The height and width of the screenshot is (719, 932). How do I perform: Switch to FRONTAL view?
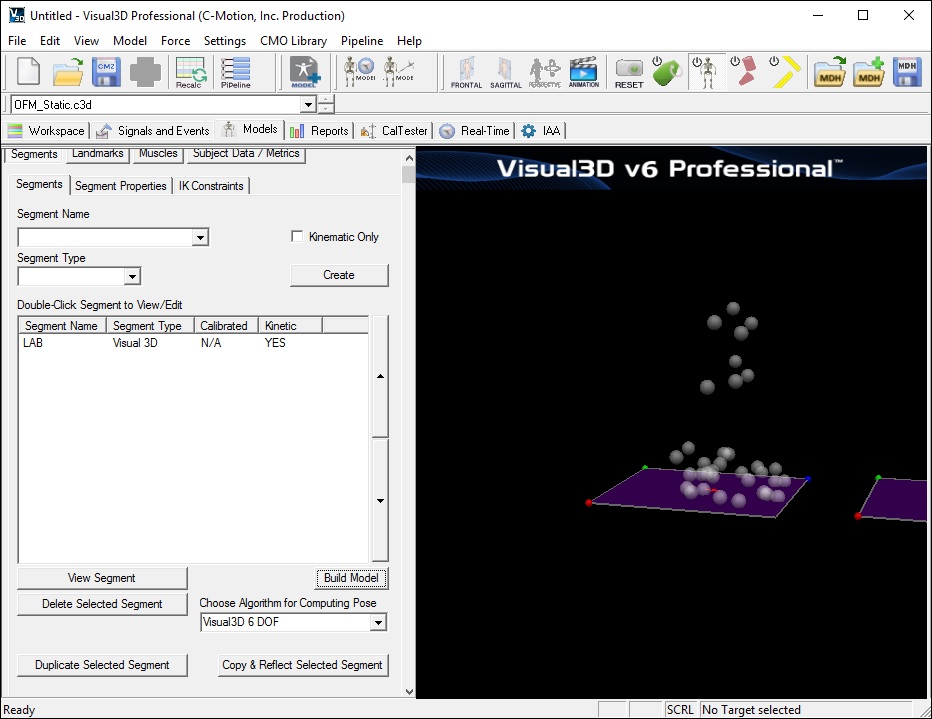[x=467, y=72]
